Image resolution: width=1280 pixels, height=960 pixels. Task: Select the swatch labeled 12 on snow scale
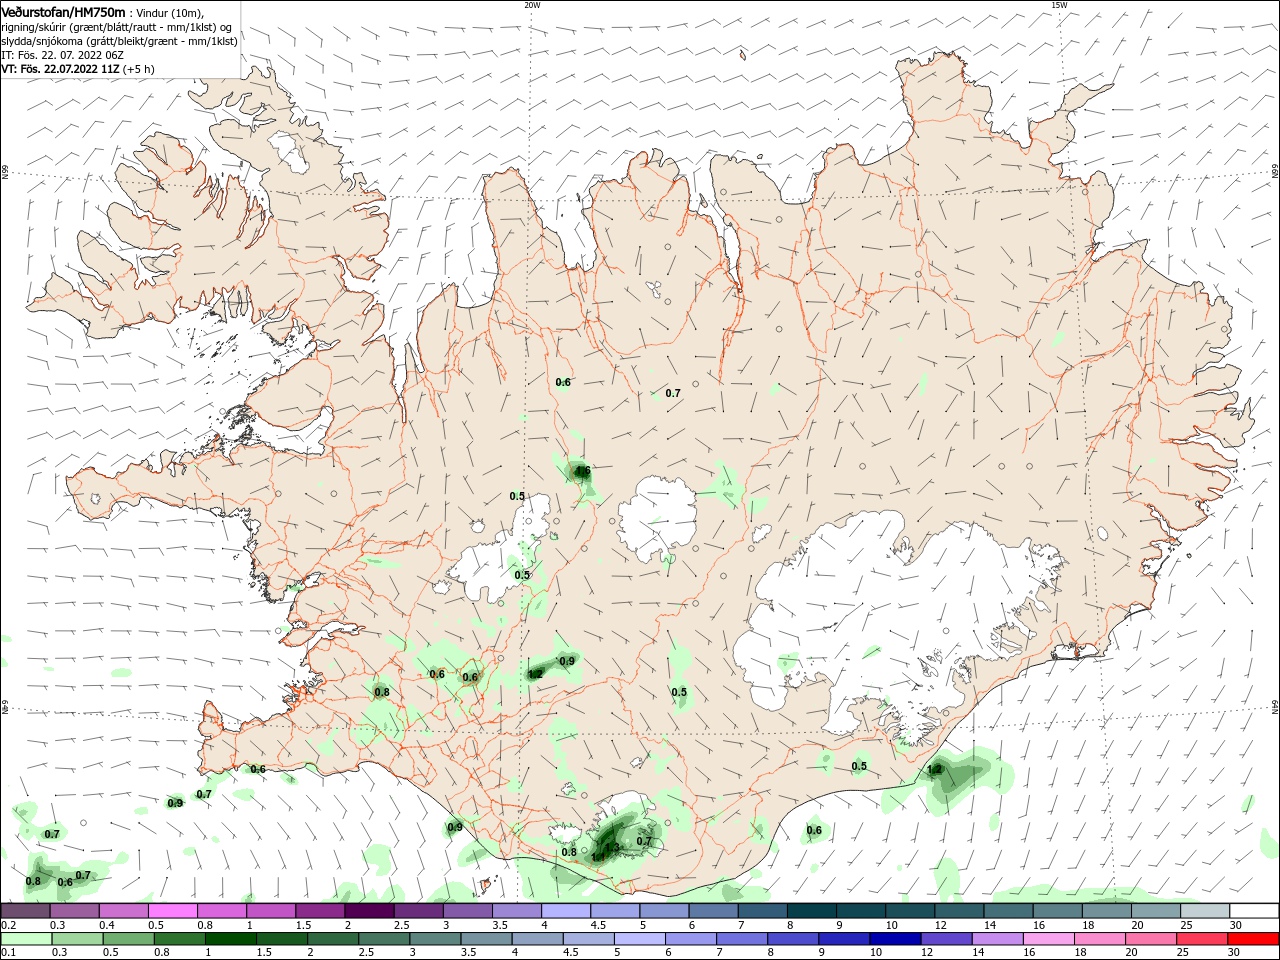(960, 911)
